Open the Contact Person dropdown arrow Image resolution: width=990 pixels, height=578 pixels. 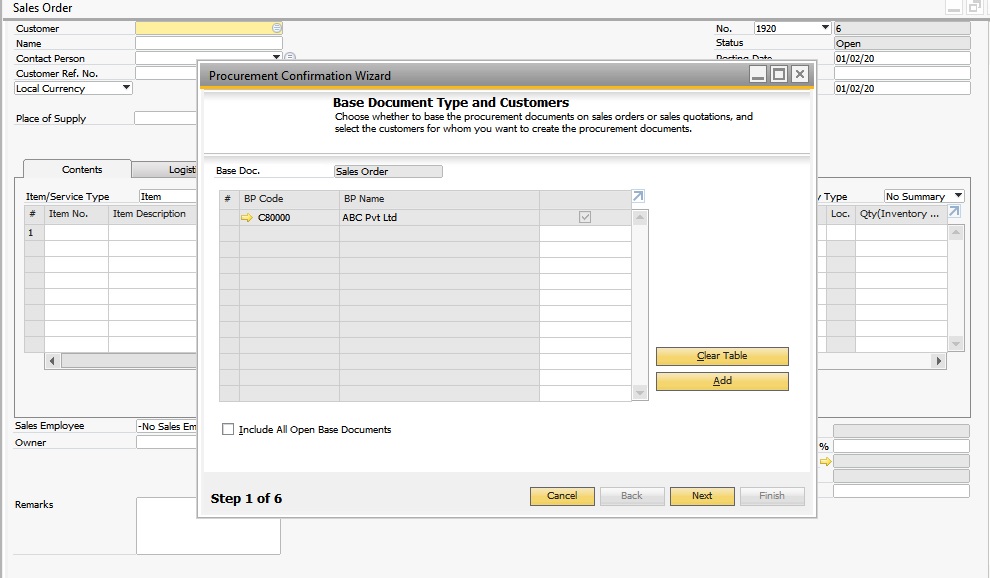coord(276,57)
